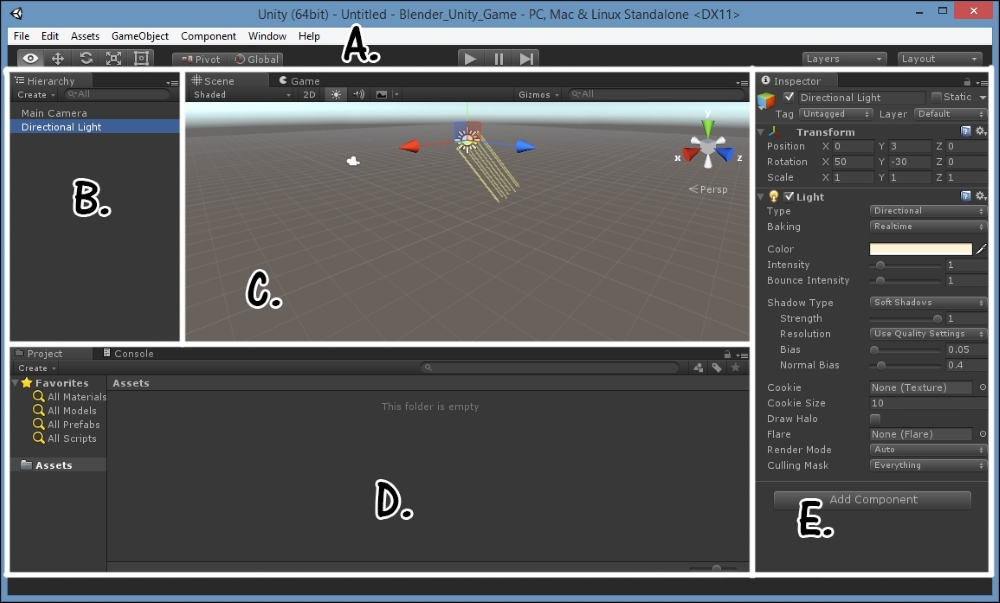Enable the Draw Halo checkbox

875,419
